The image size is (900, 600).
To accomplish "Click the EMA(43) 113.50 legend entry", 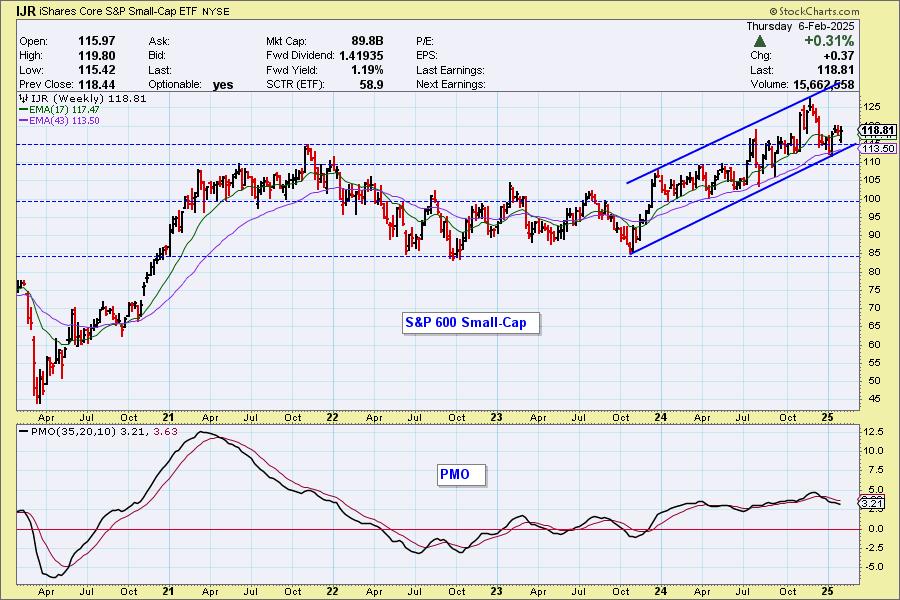I will [x=59, y=121].
